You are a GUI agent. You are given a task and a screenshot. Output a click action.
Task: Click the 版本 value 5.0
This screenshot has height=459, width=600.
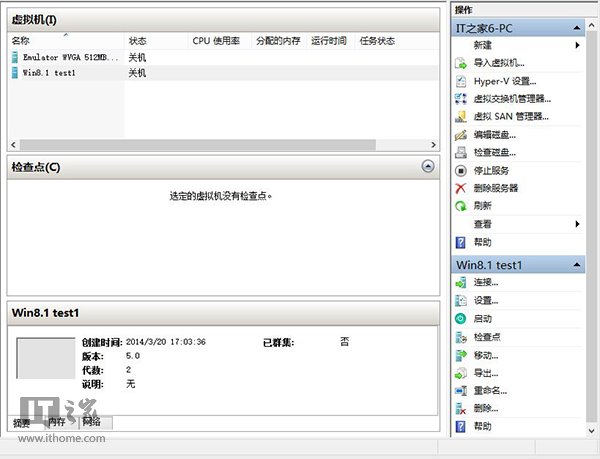click(x=133, y=356)
